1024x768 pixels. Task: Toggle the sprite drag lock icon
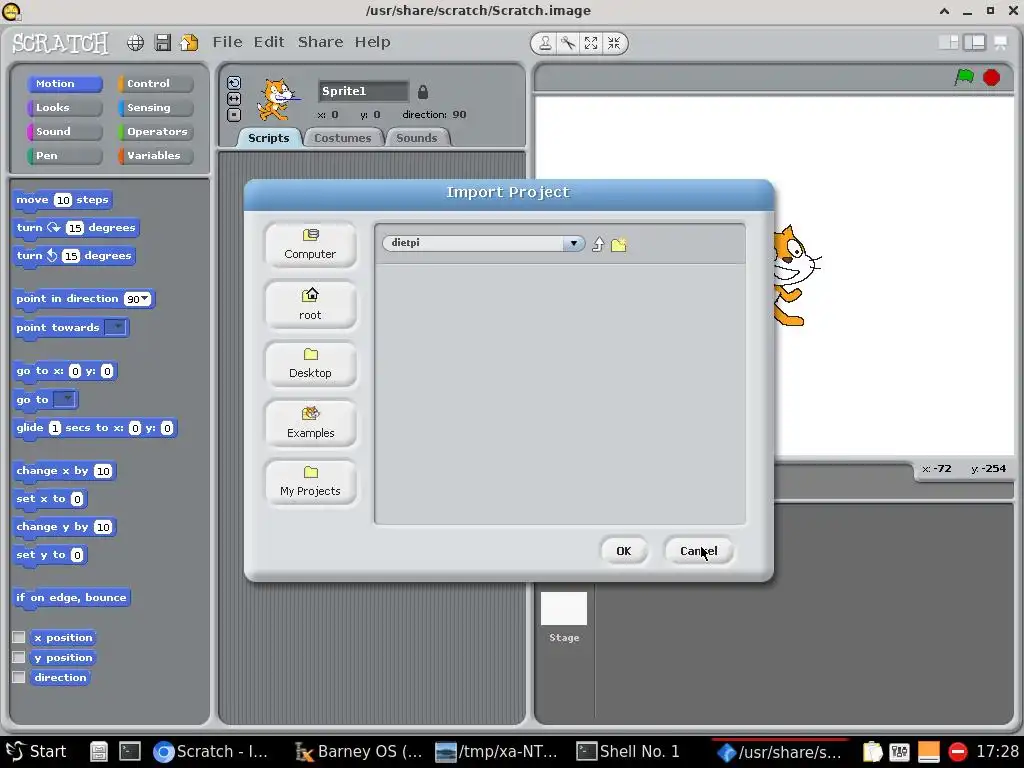[423, 92]
